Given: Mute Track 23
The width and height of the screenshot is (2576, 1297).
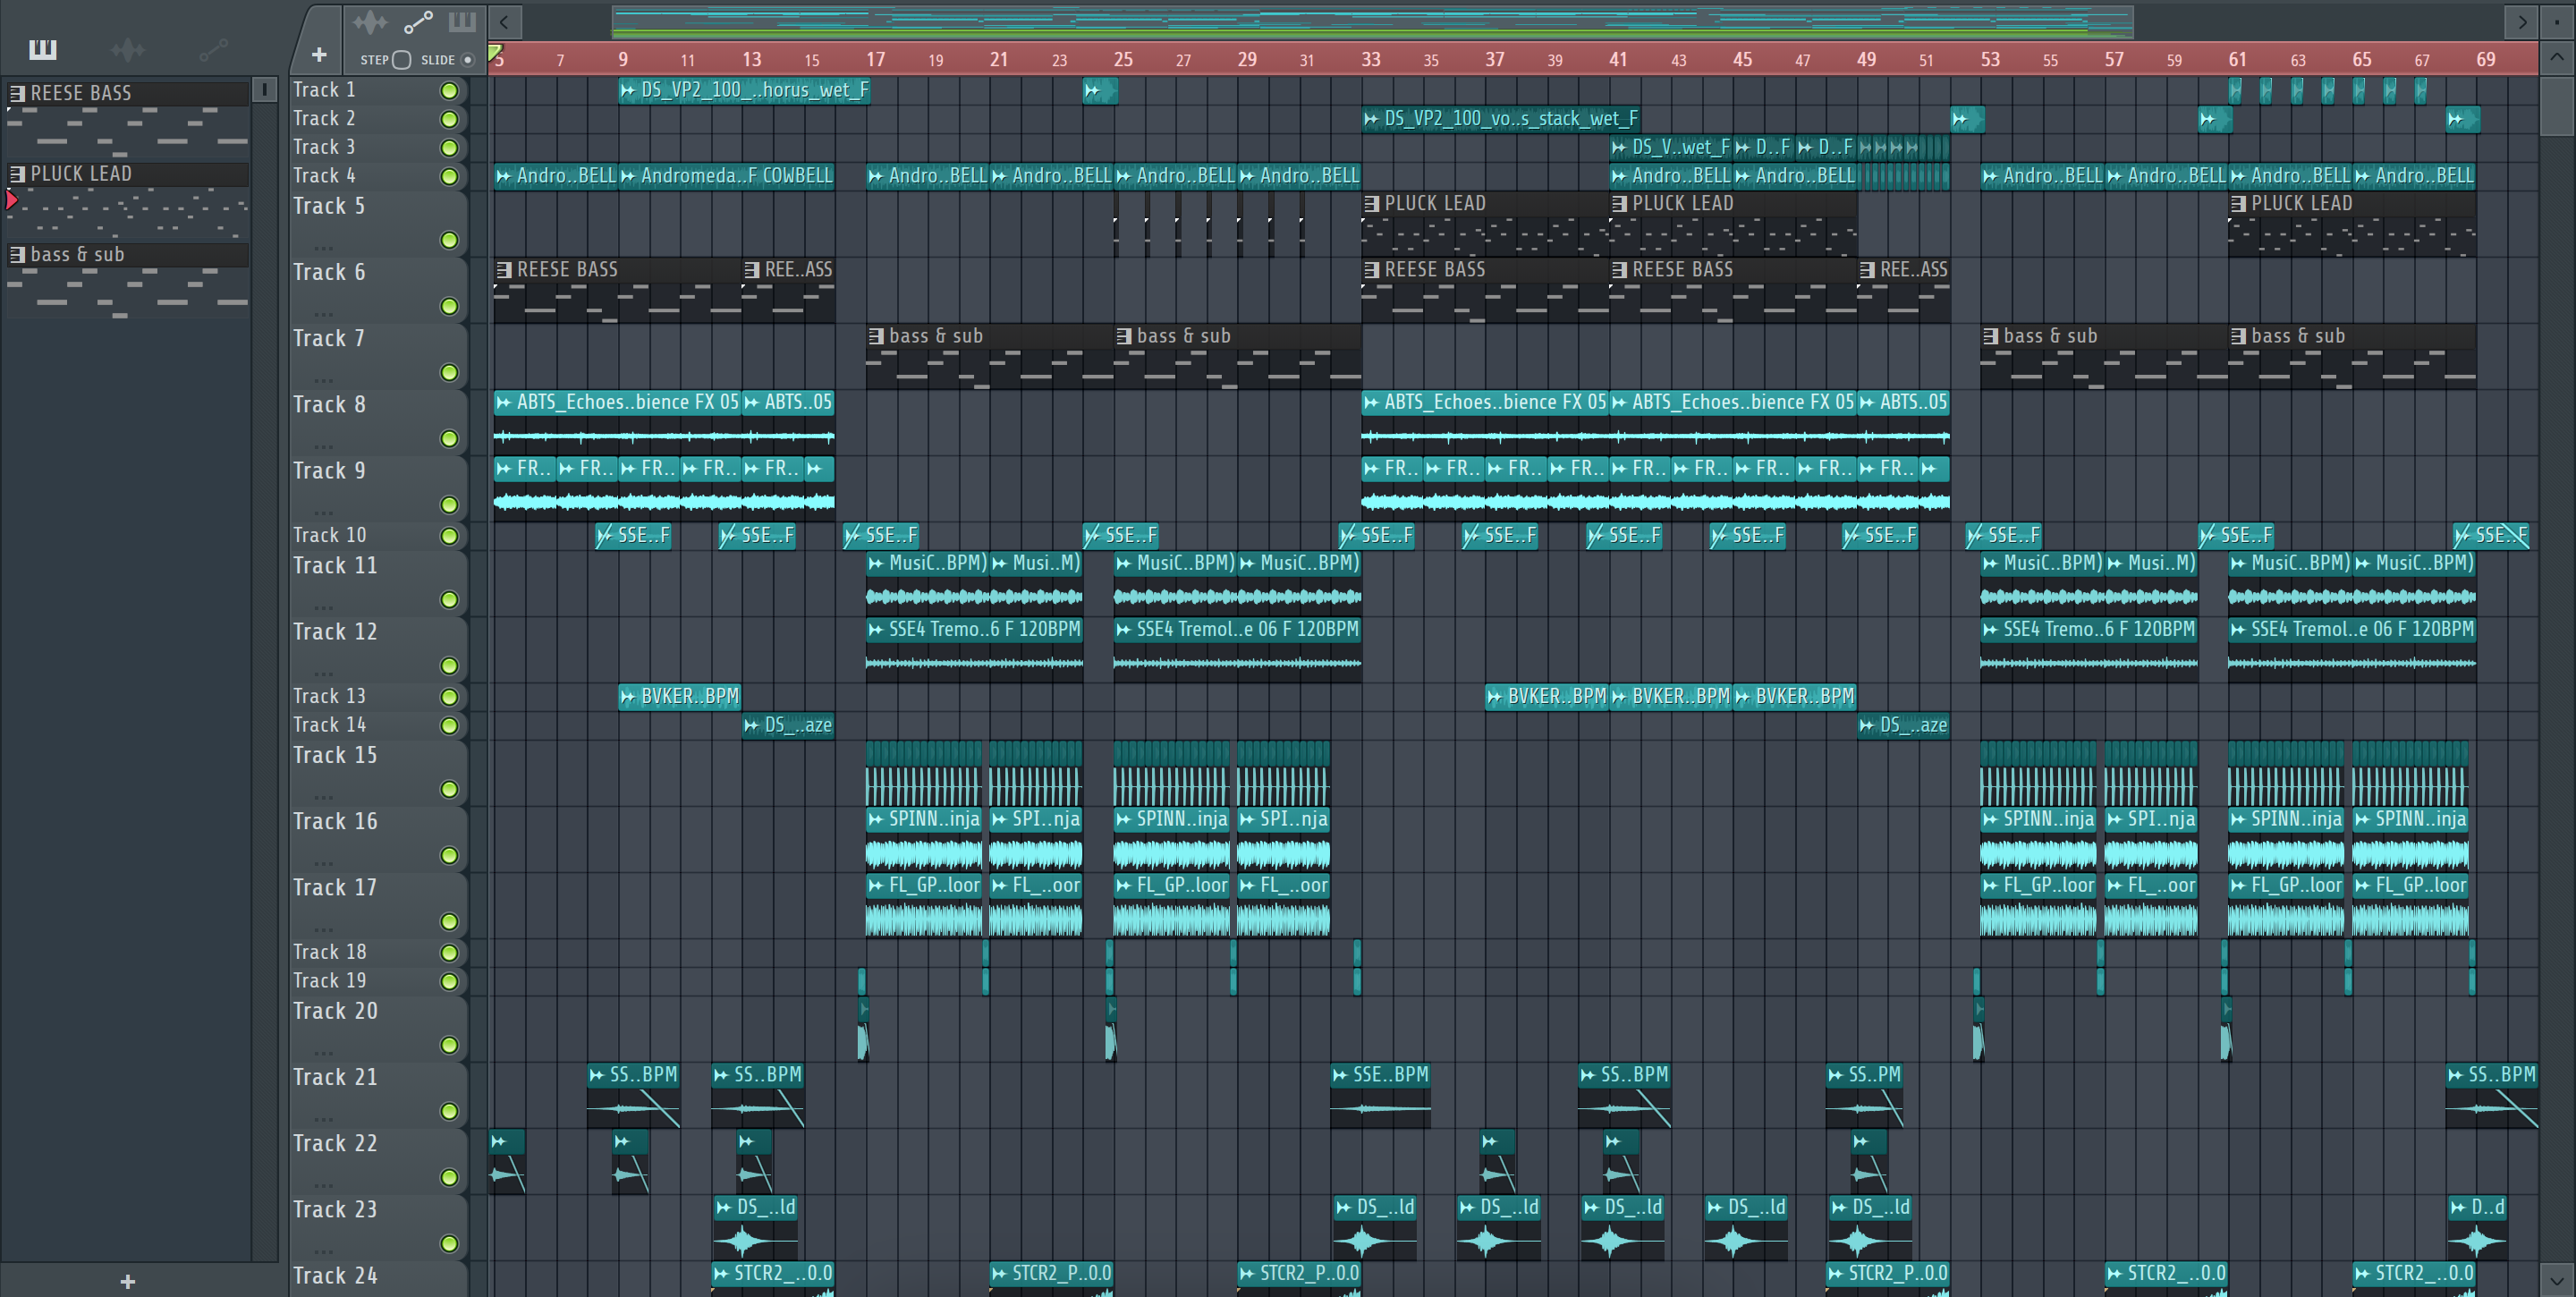Looking at the screenshot, I should pos(450,1244).
